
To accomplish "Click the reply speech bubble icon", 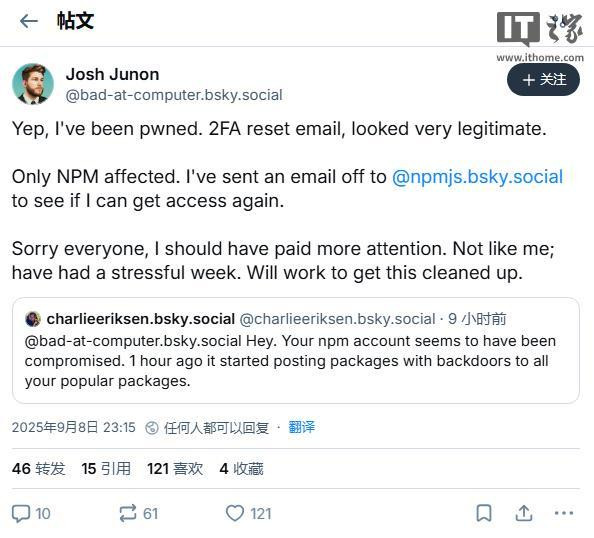I will coord(20,514).
